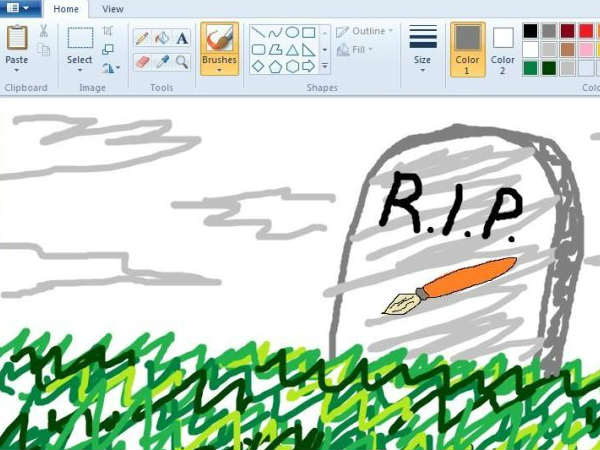Click the Resize icon

pyautogui.click(x=108, y=49)
